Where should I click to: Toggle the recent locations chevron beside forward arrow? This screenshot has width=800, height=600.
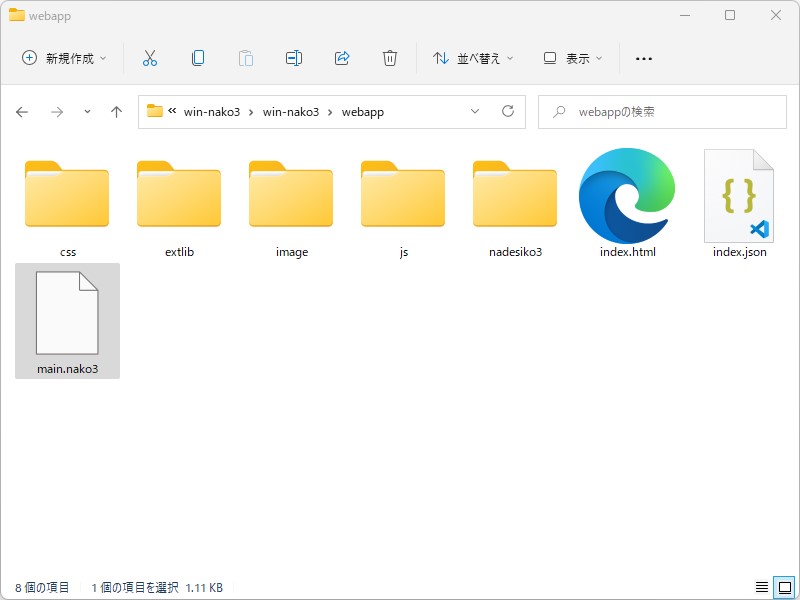pos(86,112)
